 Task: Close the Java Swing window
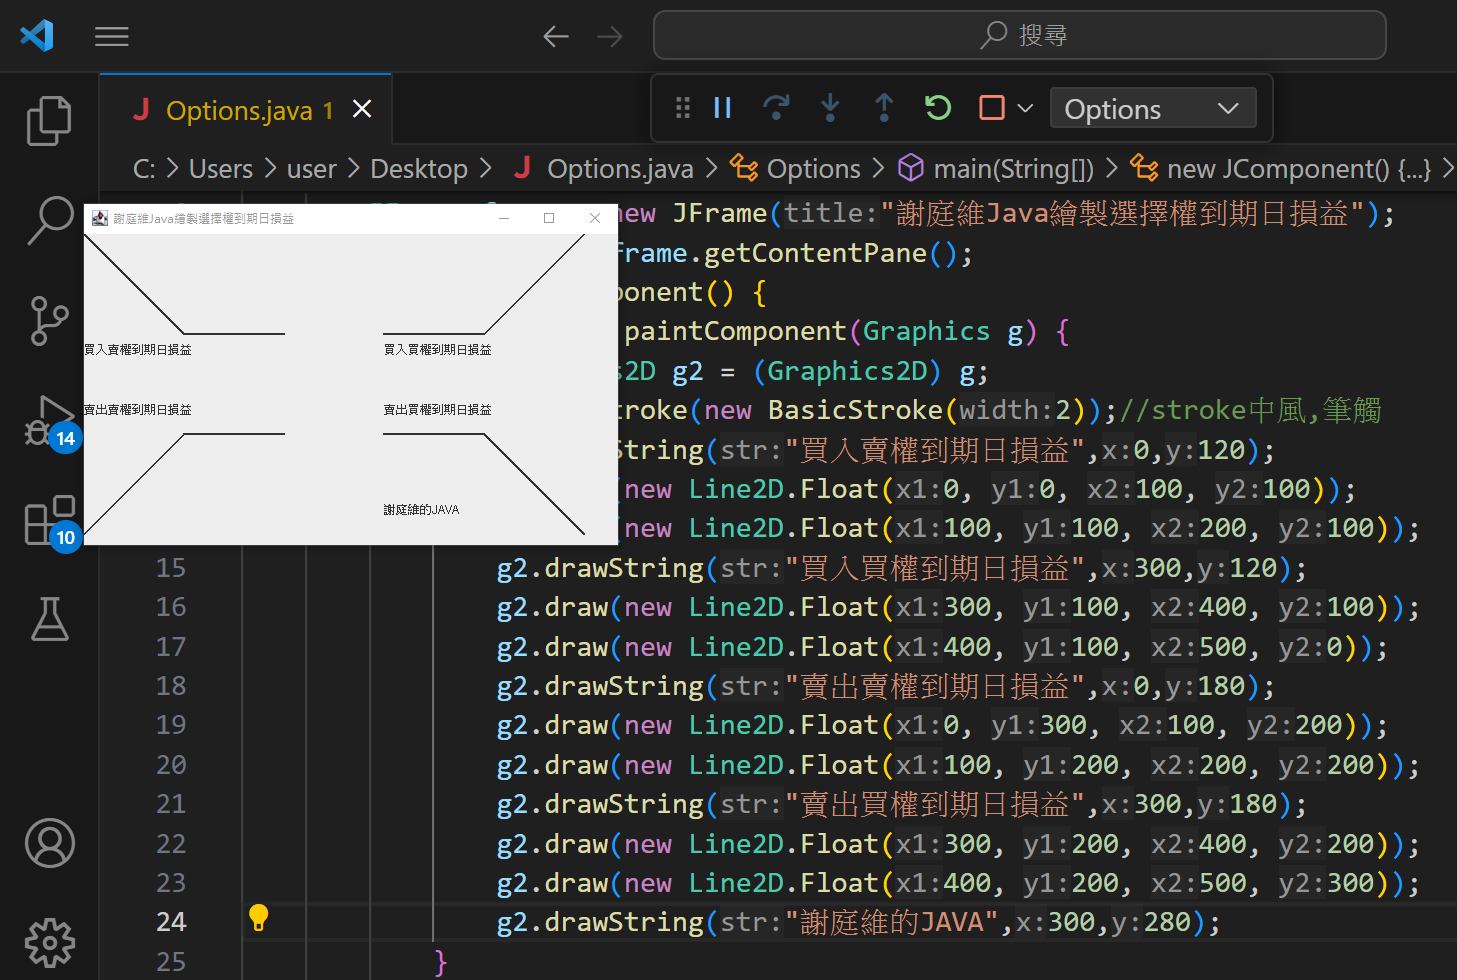595,218
